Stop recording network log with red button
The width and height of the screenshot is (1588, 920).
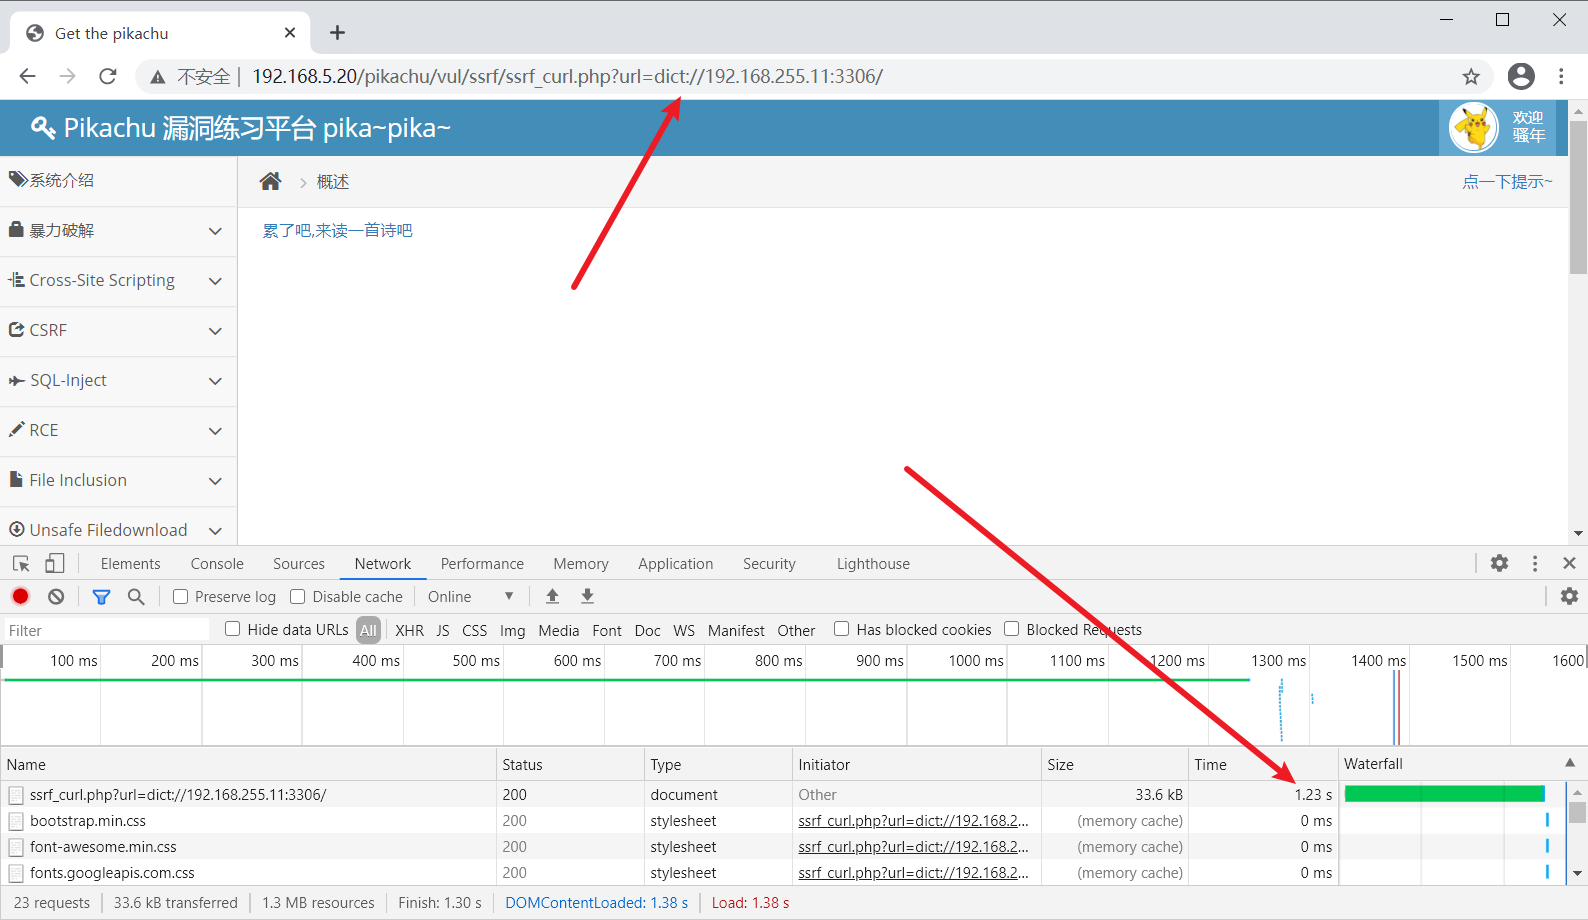(20, 596)
